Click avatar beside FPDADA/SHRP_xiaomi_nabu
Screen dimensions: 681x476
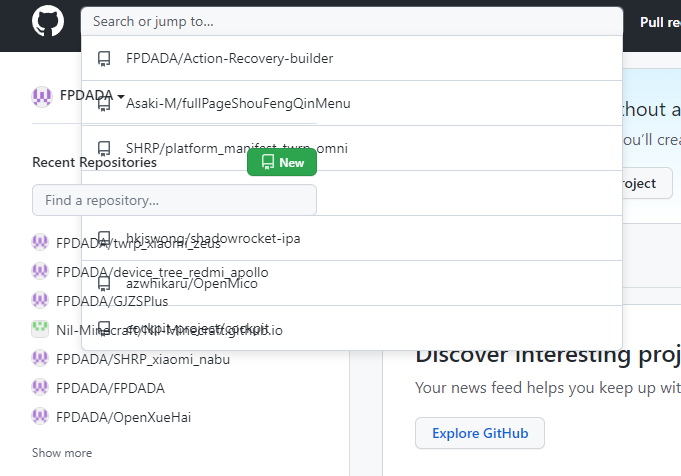coord(40,358)
